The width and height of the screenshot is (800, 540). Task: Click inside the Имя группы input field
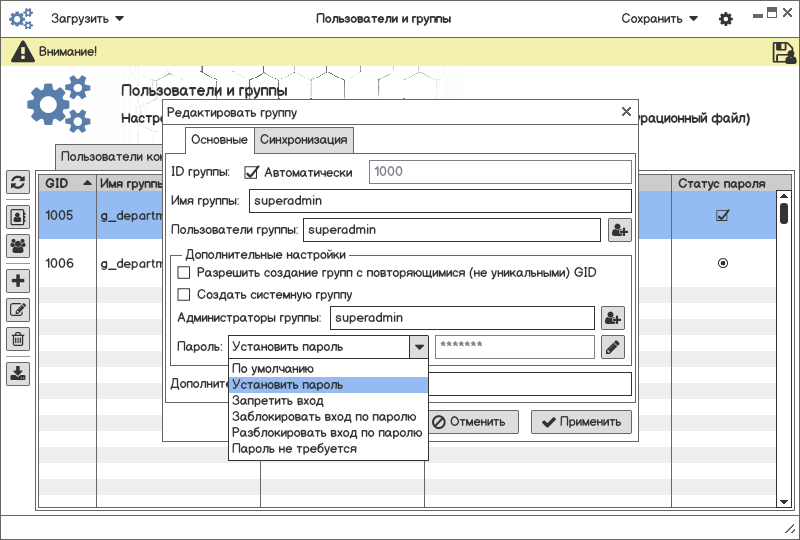pos(440,201)
